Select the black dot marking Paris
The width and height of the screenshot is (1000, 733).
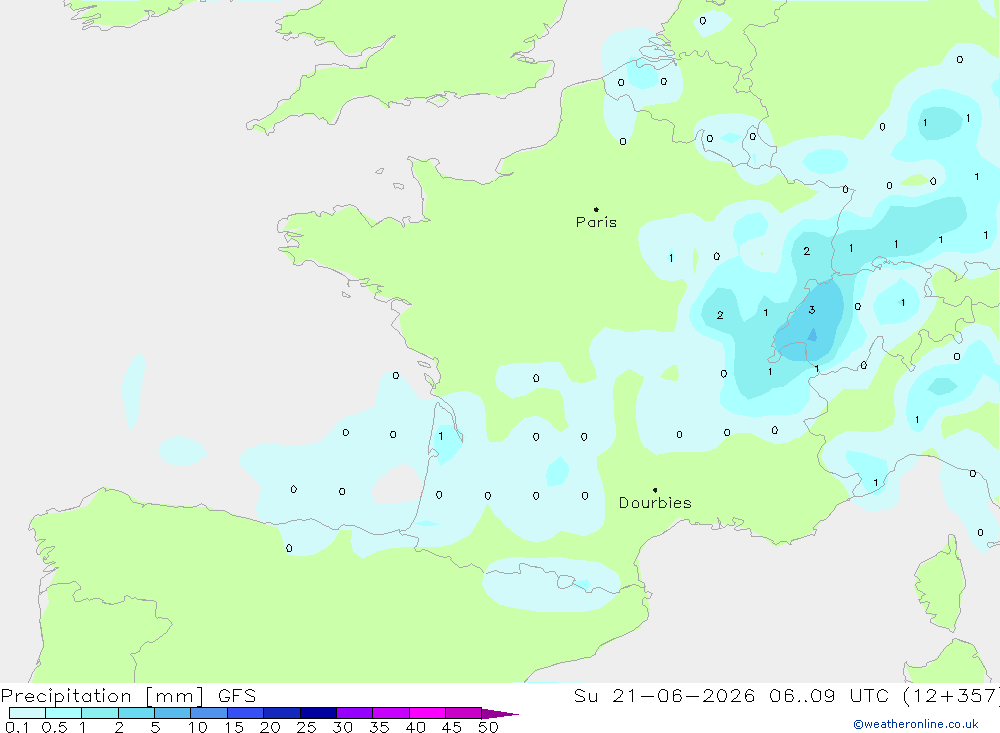point(596,209)
